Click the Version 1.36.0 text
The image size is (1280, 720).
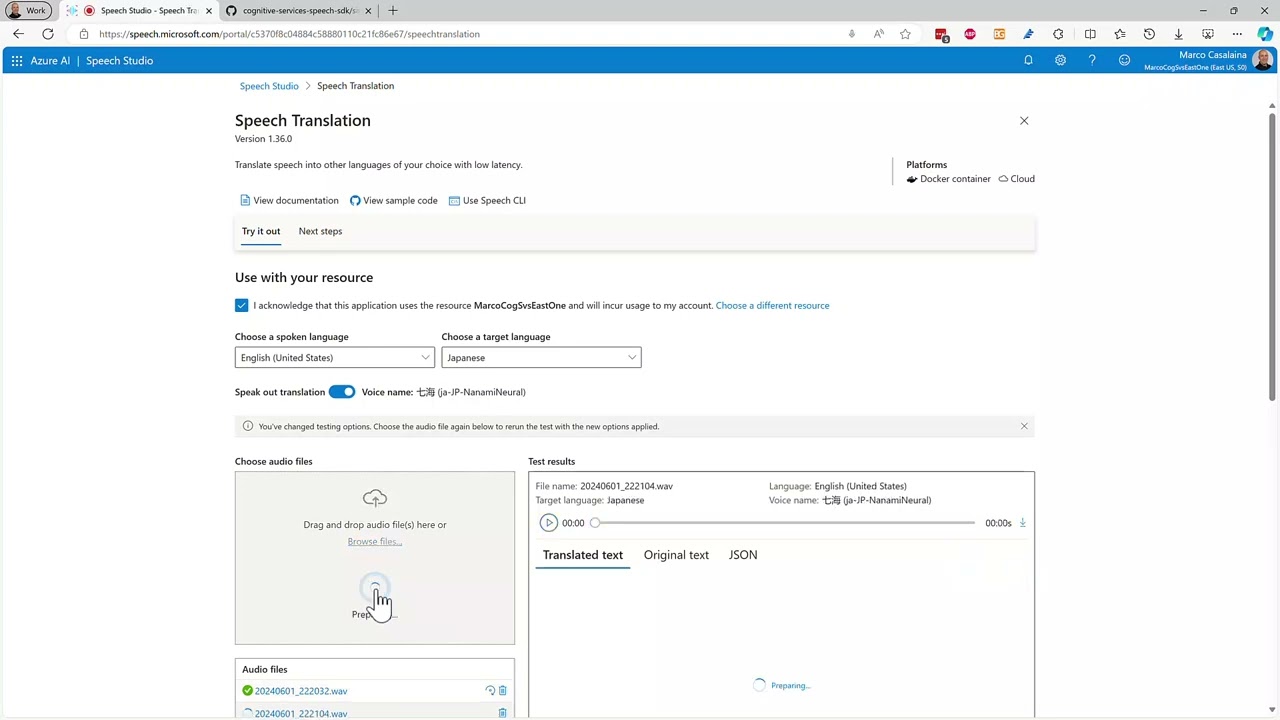click(x=263, y=139)
